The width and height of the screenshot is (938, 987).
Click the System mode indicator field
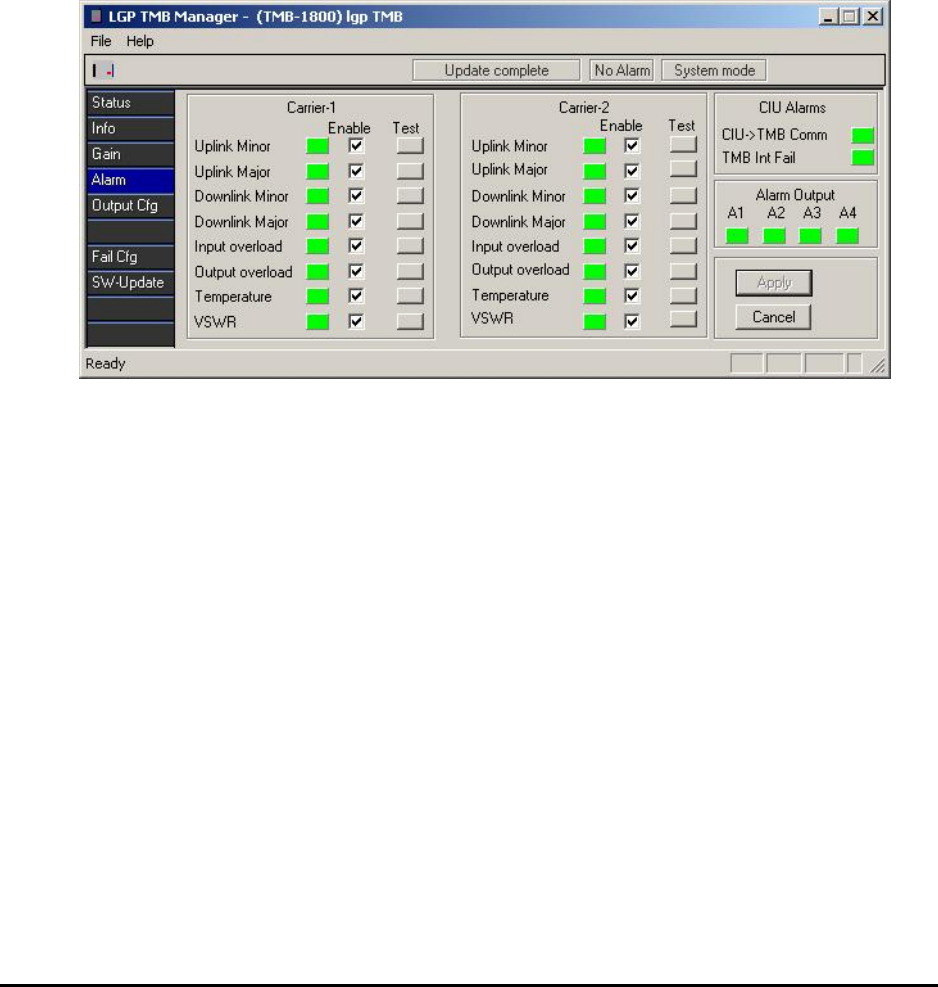click(715, 70)
